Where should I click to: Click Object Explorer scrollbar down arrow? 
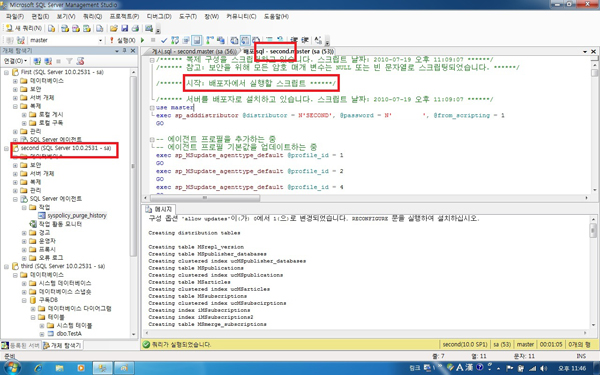tap(133, 334)
